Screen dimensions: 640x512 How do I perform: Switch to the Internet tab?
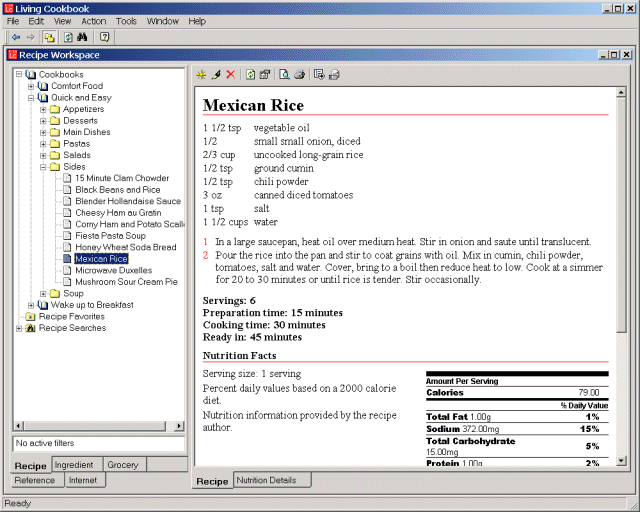[x=83, y=480]
